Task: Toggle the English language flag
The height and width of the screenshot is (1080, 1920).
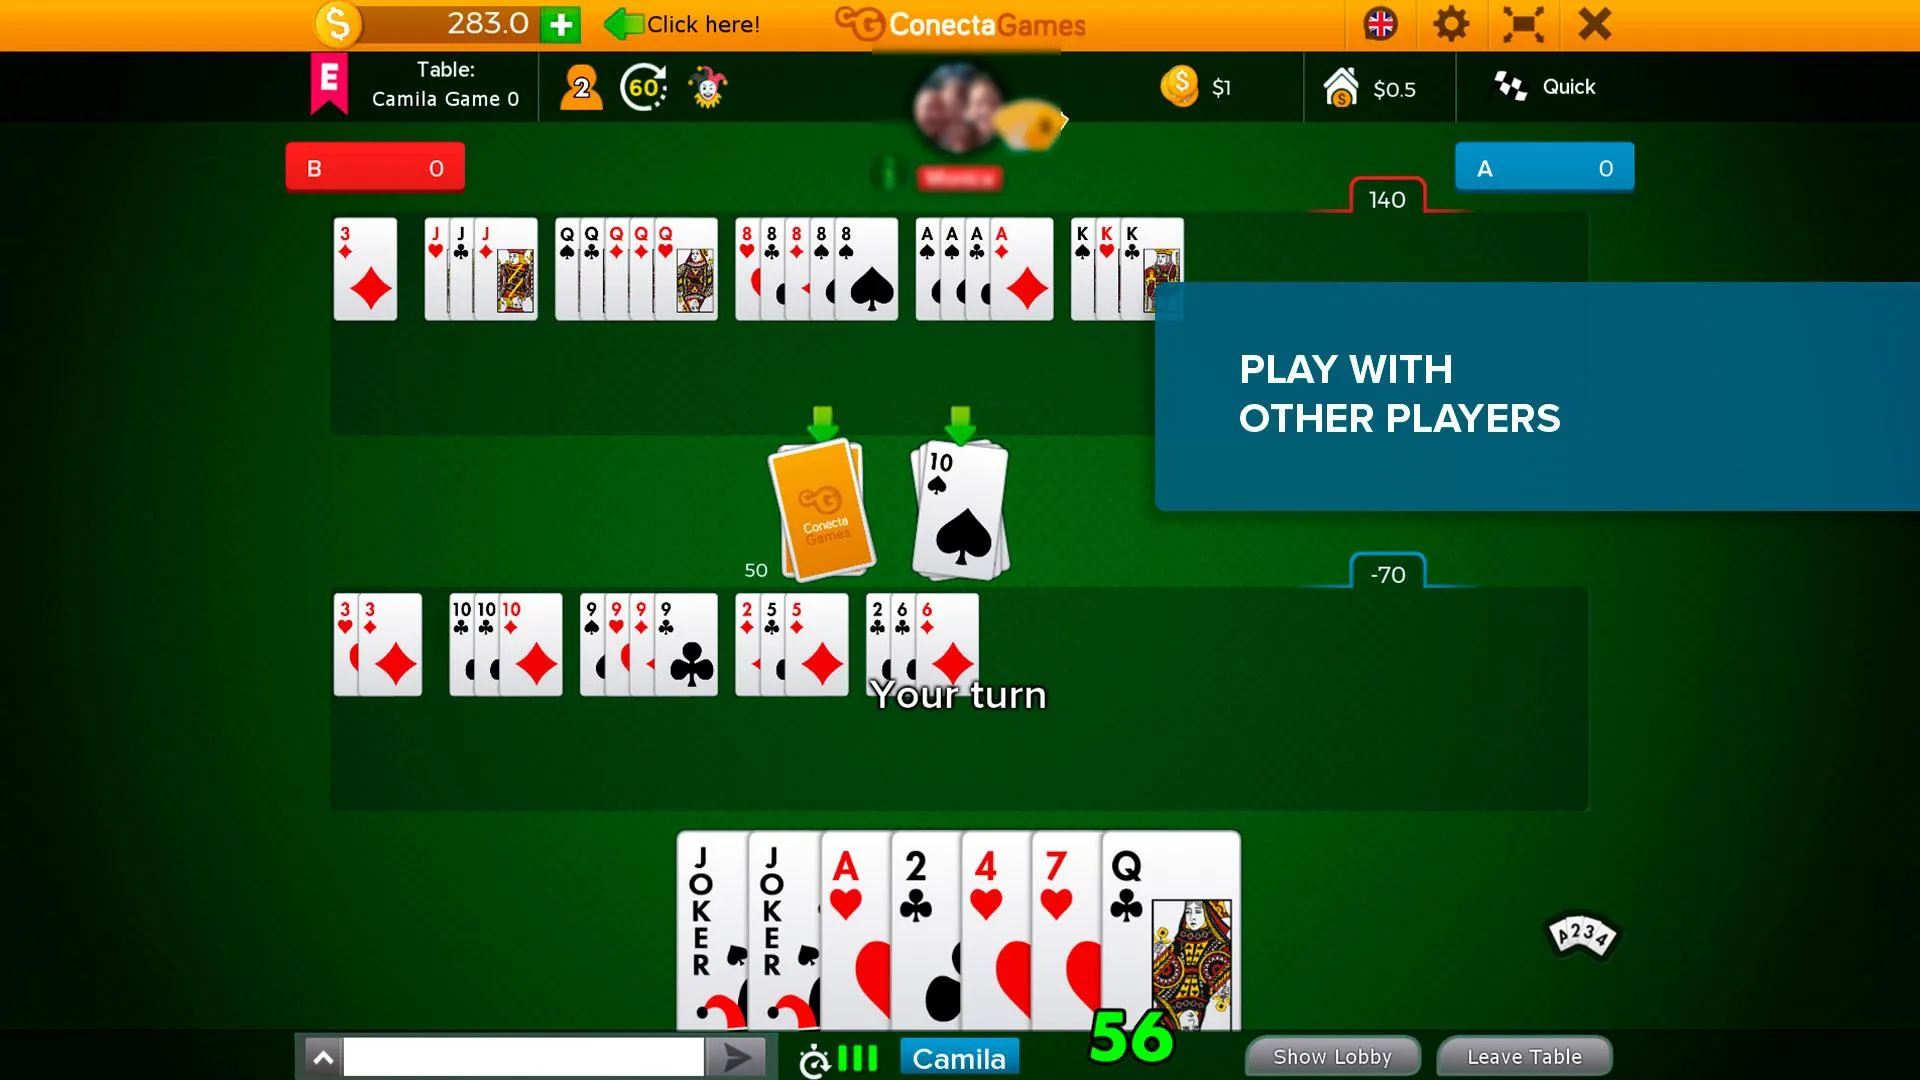Action: pyautogui.click(x=1381, y=24)
